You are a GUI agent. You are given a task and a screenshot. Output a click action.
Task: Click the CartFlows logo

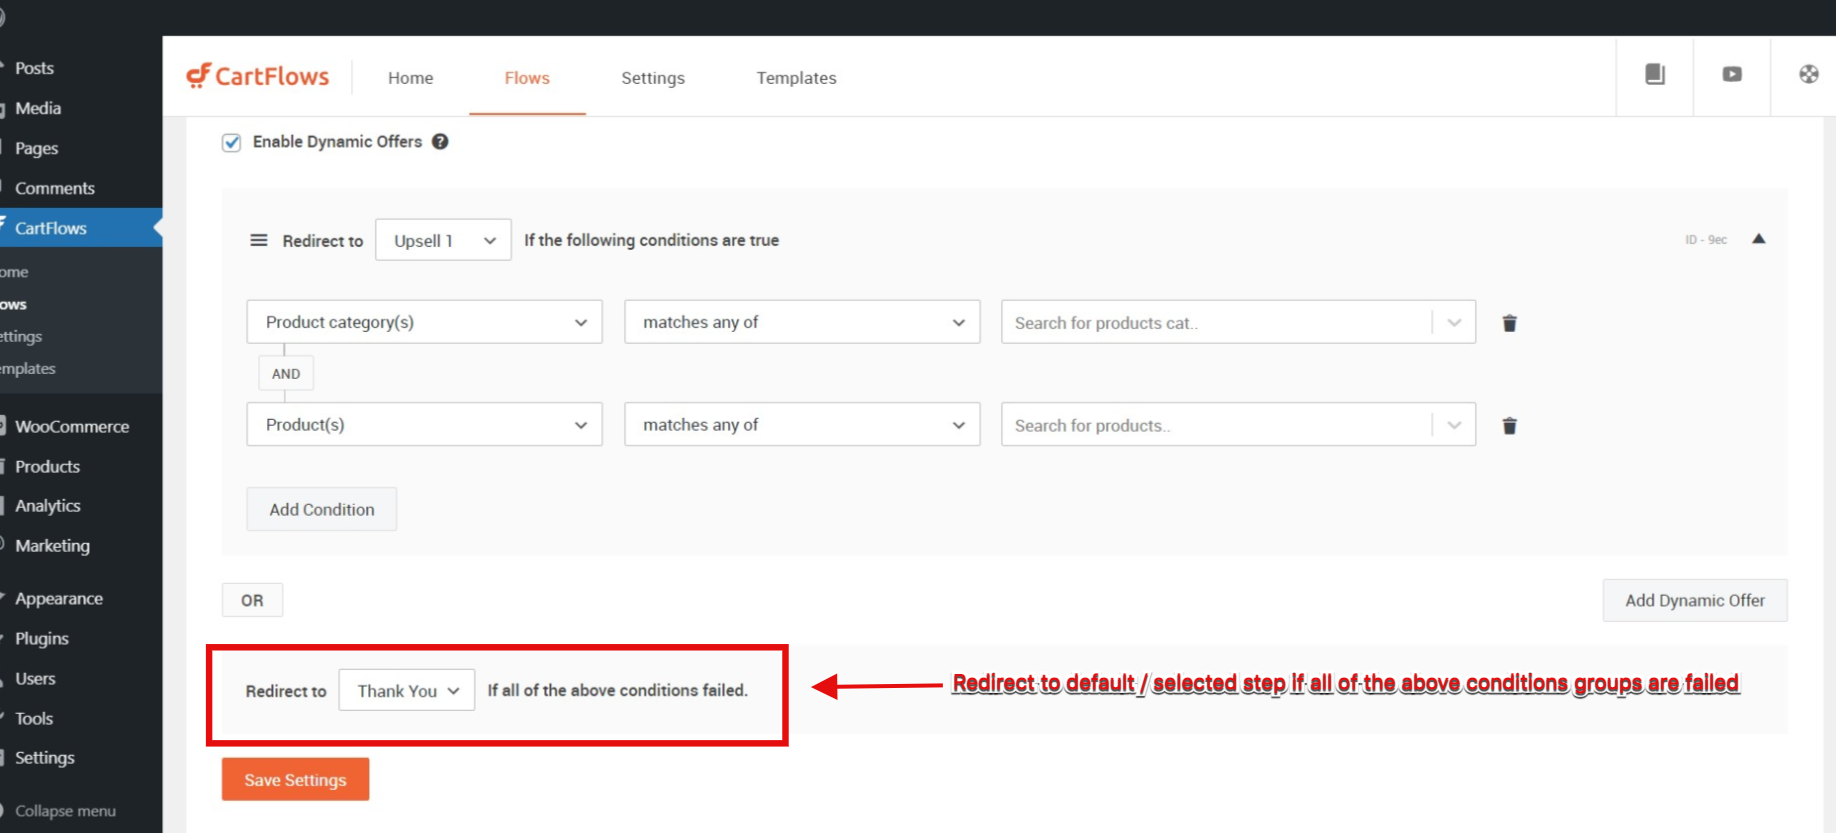click(x=258, y=76)
